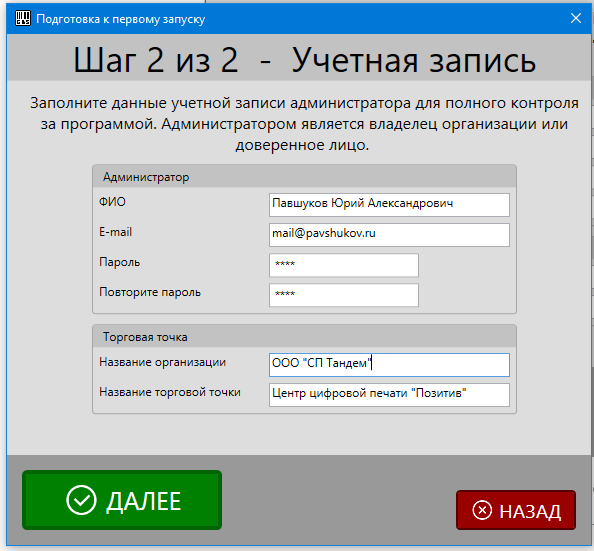Click the E-mail field with mail@pavshukov.ru
594x551 pixels.
(389, 235)
